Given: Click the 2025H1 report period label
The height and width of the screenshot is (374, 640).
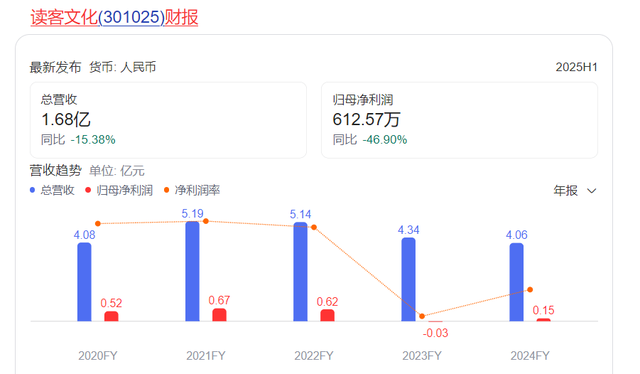Looking at the screenshot, I should [x=576, y=67].
